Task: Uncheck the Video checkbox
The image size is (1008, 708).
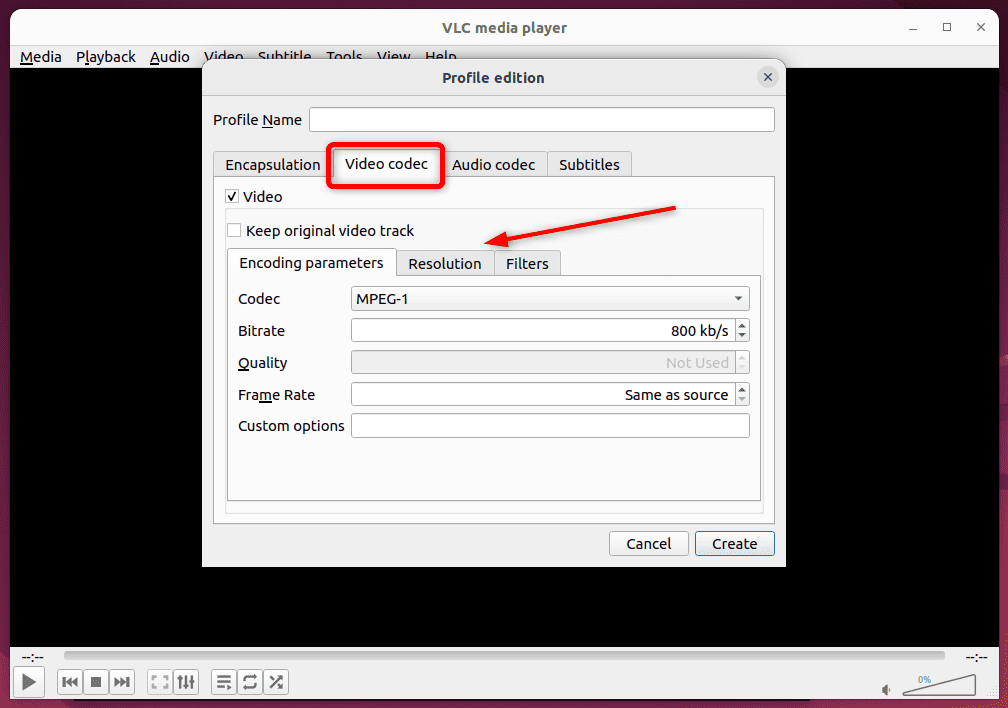Action: [x=232, y=196]
